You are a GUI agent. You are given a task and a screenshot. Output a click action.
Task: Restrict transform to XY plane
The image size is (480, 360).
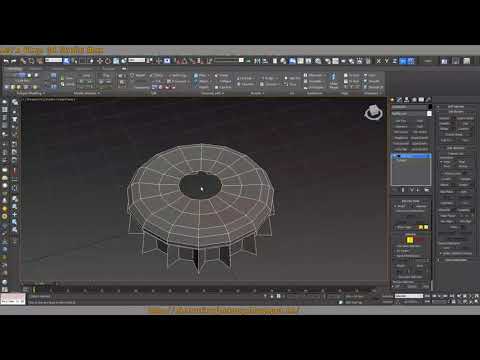(x=403, y=61)
